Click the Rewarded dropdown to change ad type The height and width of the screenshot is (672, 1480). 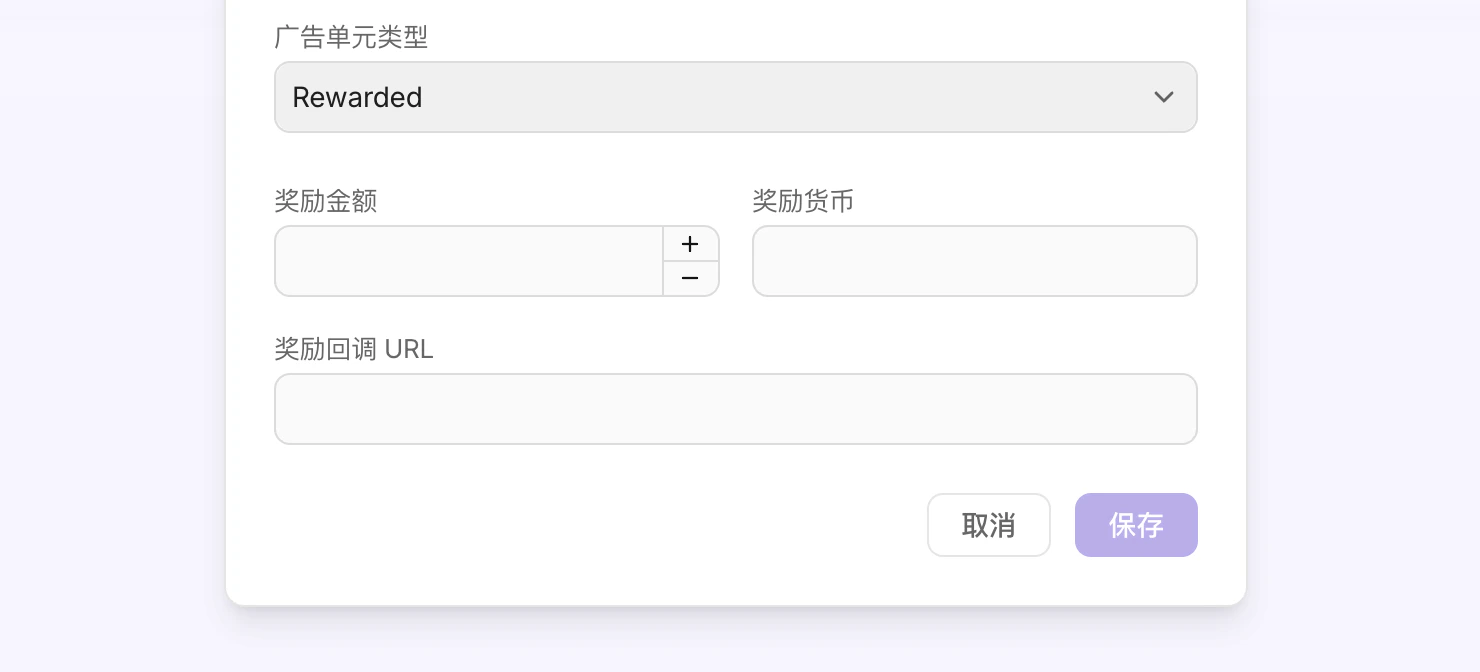[x=736, y=97]
